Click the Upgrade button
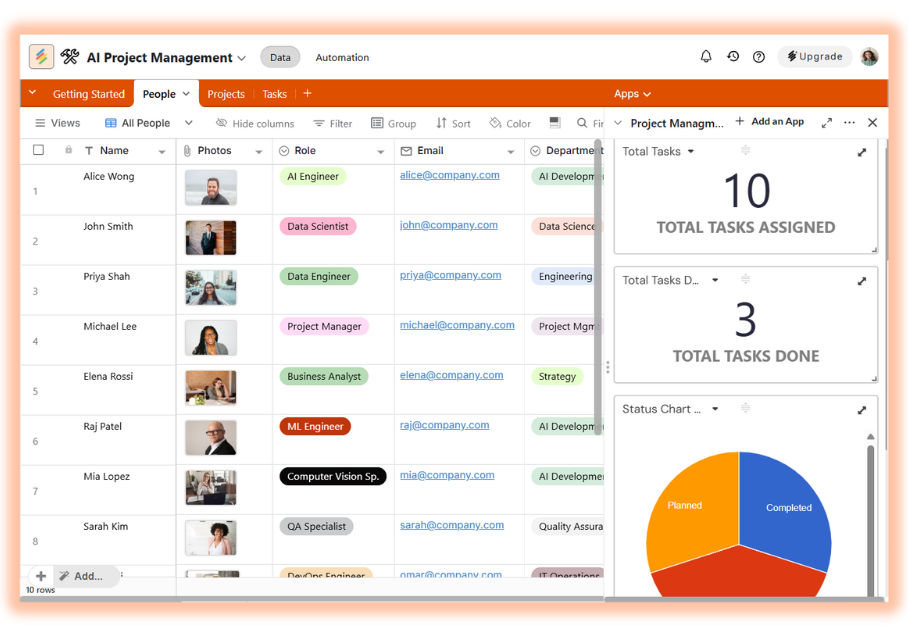908x637 pixels. coord(814,57)
